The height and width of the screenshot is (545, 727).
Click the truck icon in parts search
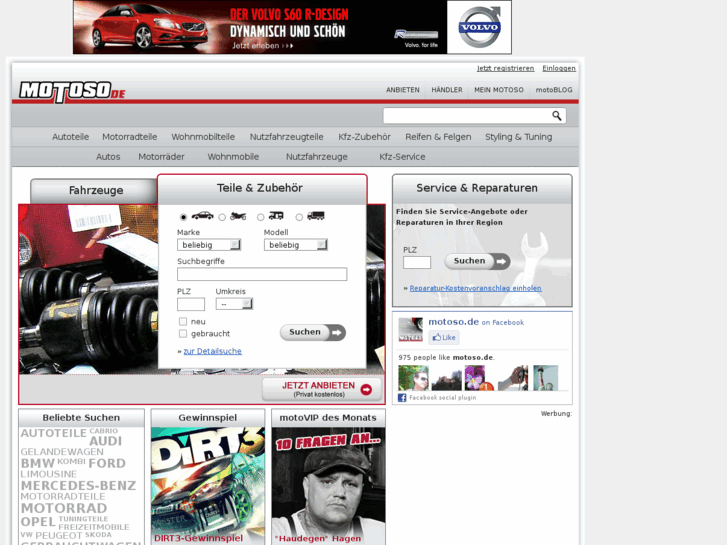pyautogui.click(x=316, y=216)
